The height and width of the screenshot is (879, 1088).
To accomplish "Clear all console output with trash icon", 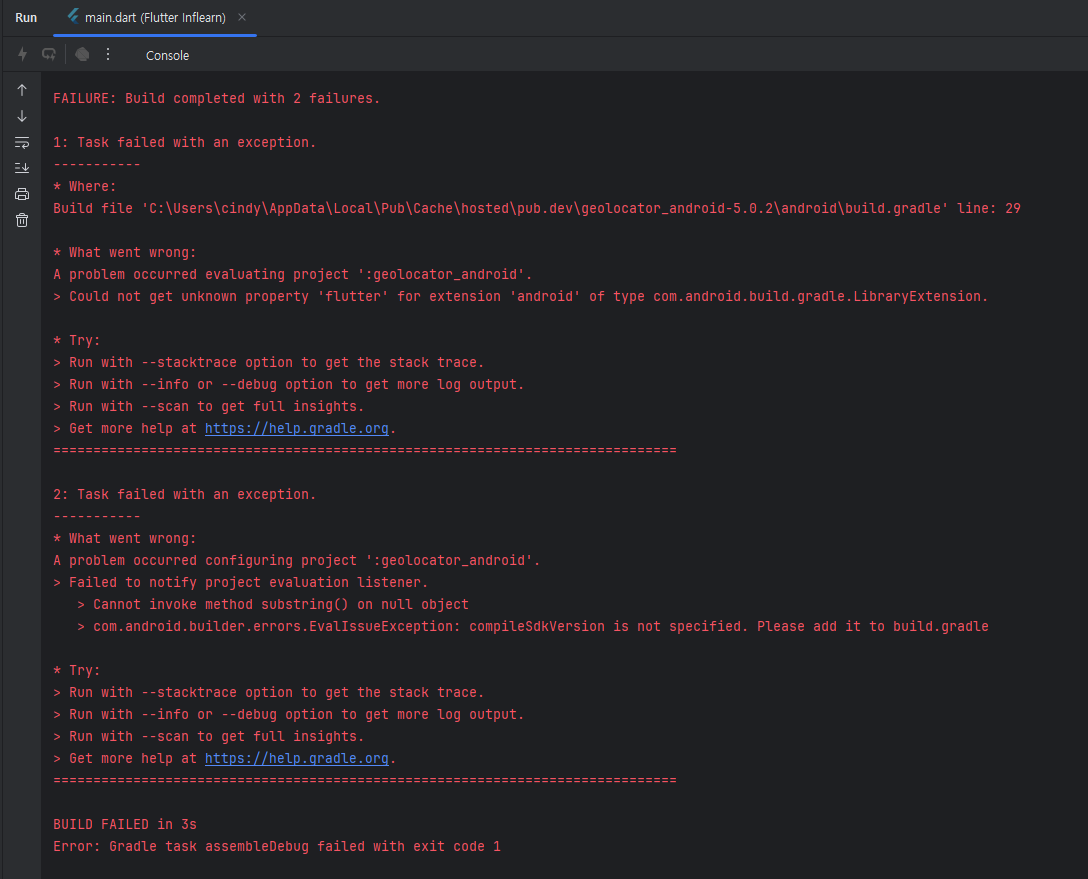I will tap(22, 220).
